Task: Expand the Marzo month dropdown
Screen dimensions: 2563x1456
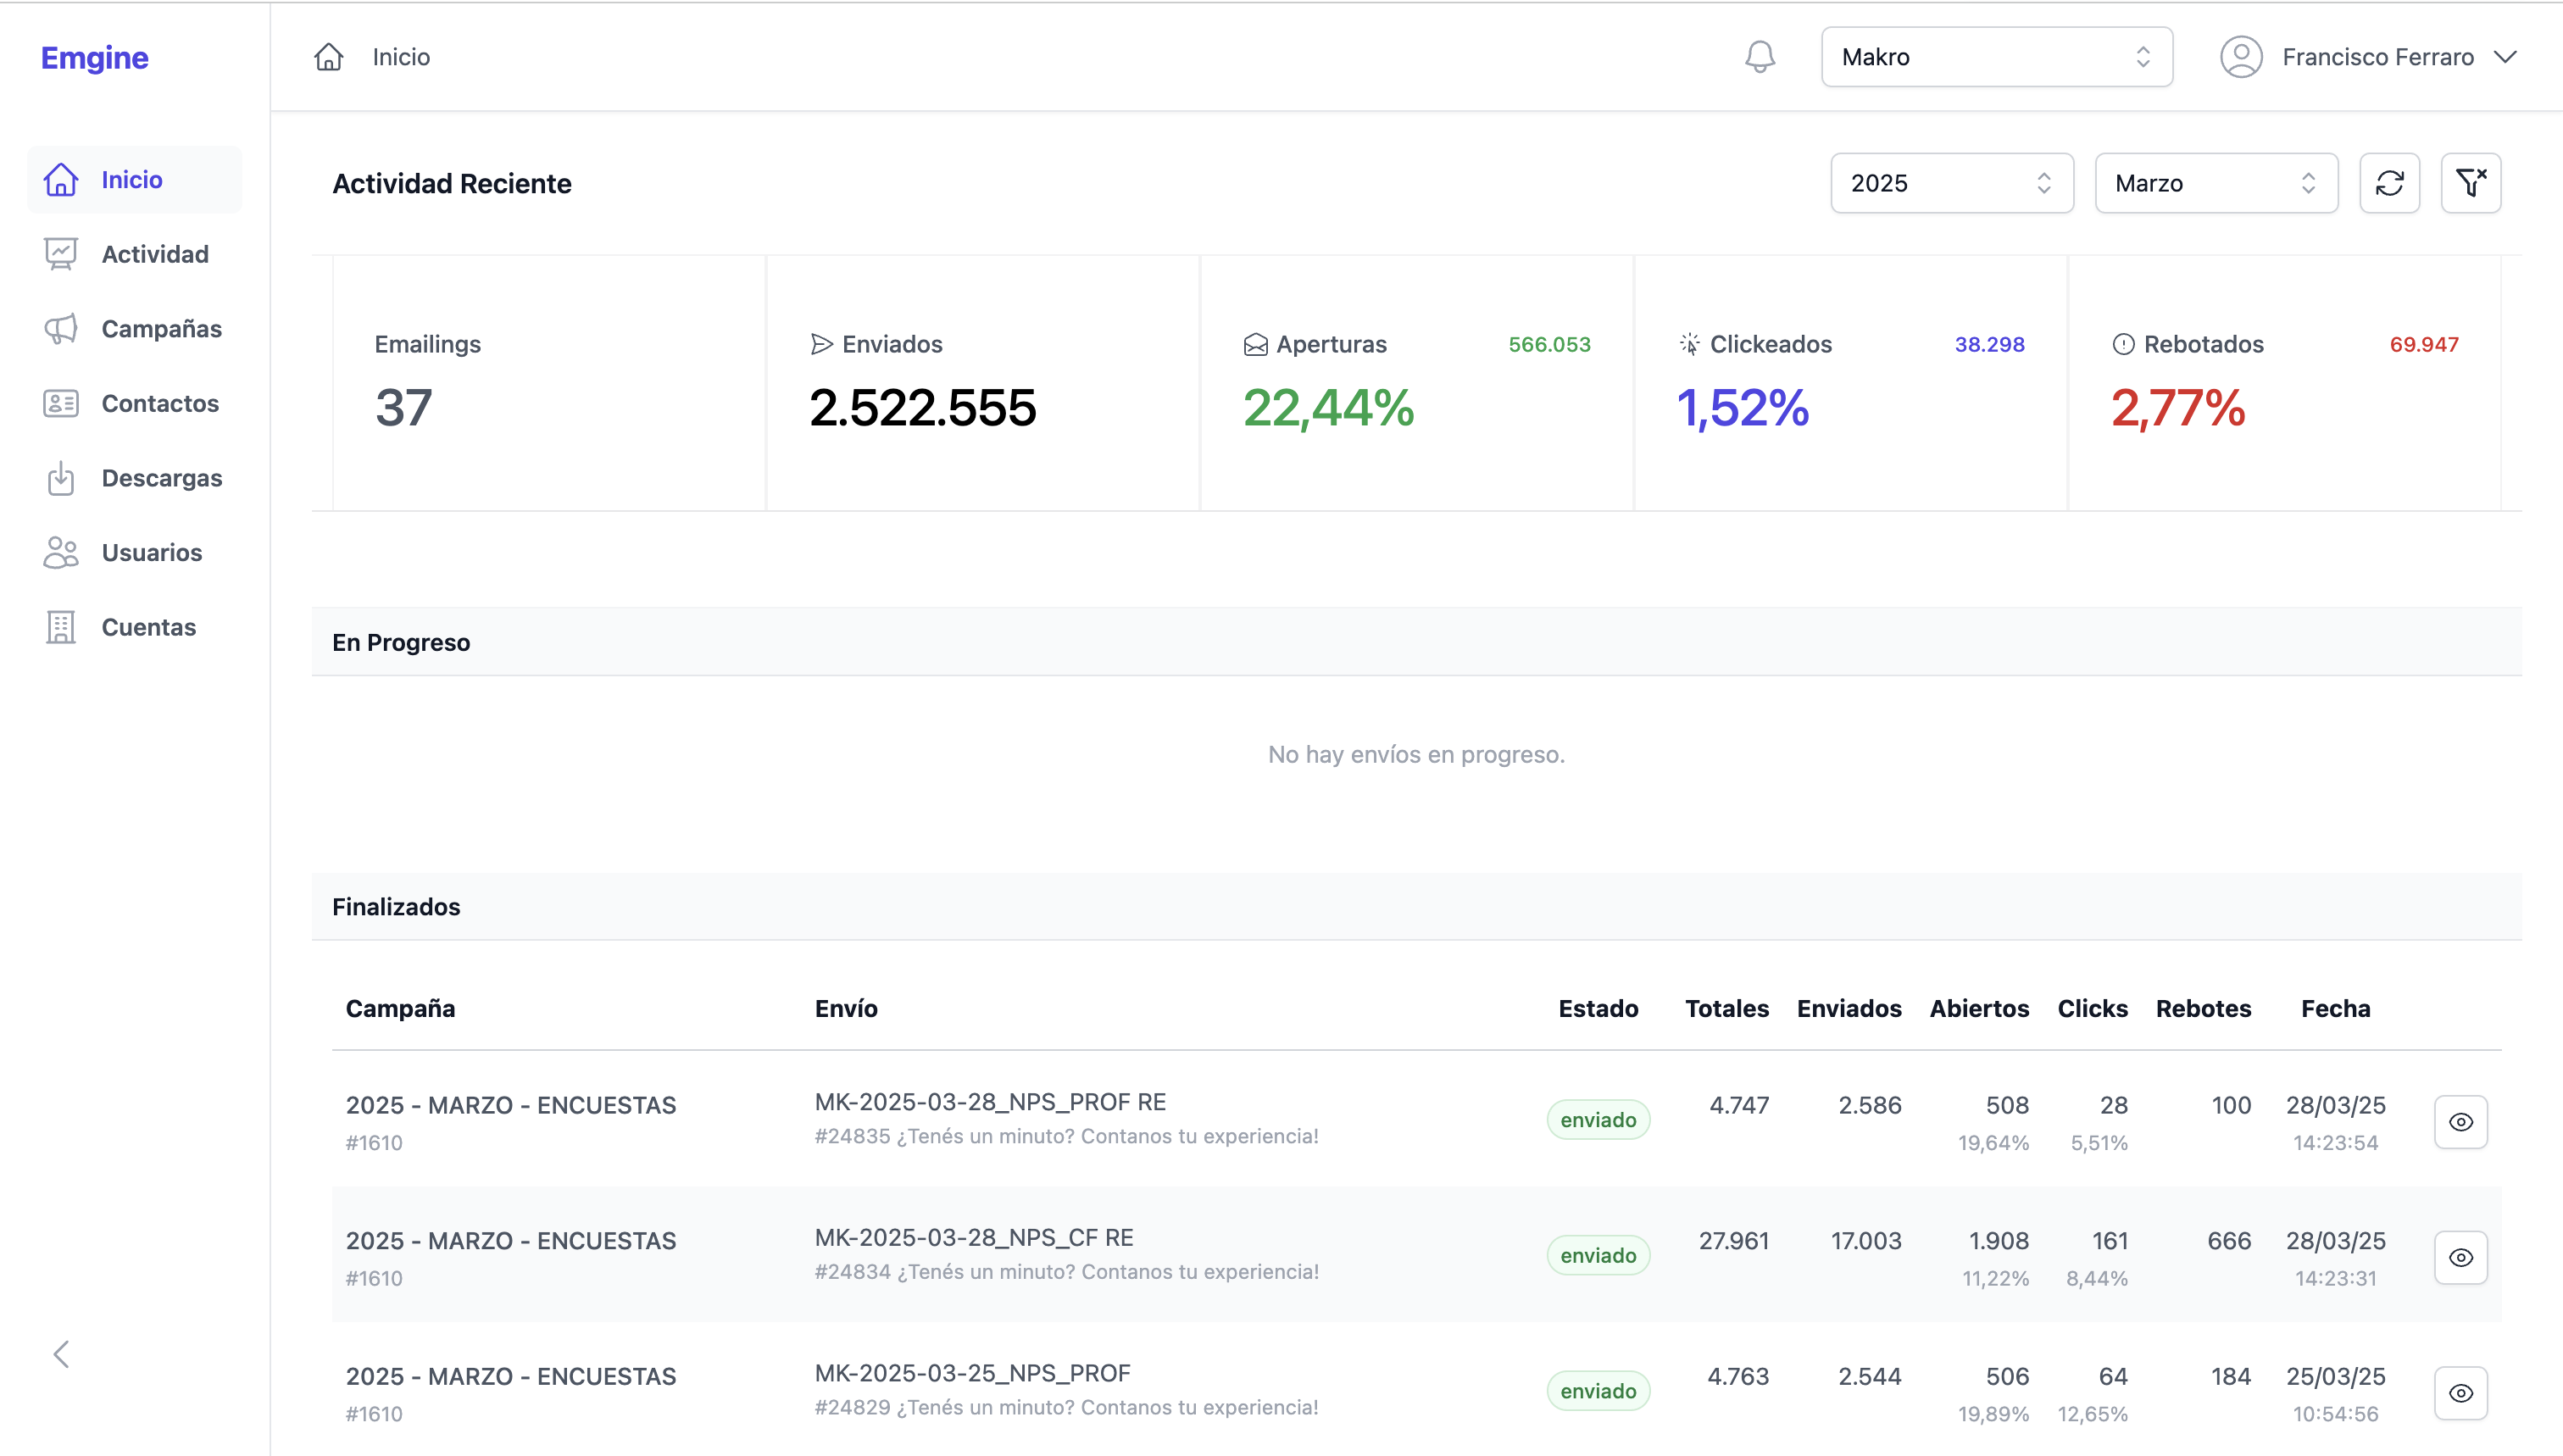Action: [x=2215, y=183]
